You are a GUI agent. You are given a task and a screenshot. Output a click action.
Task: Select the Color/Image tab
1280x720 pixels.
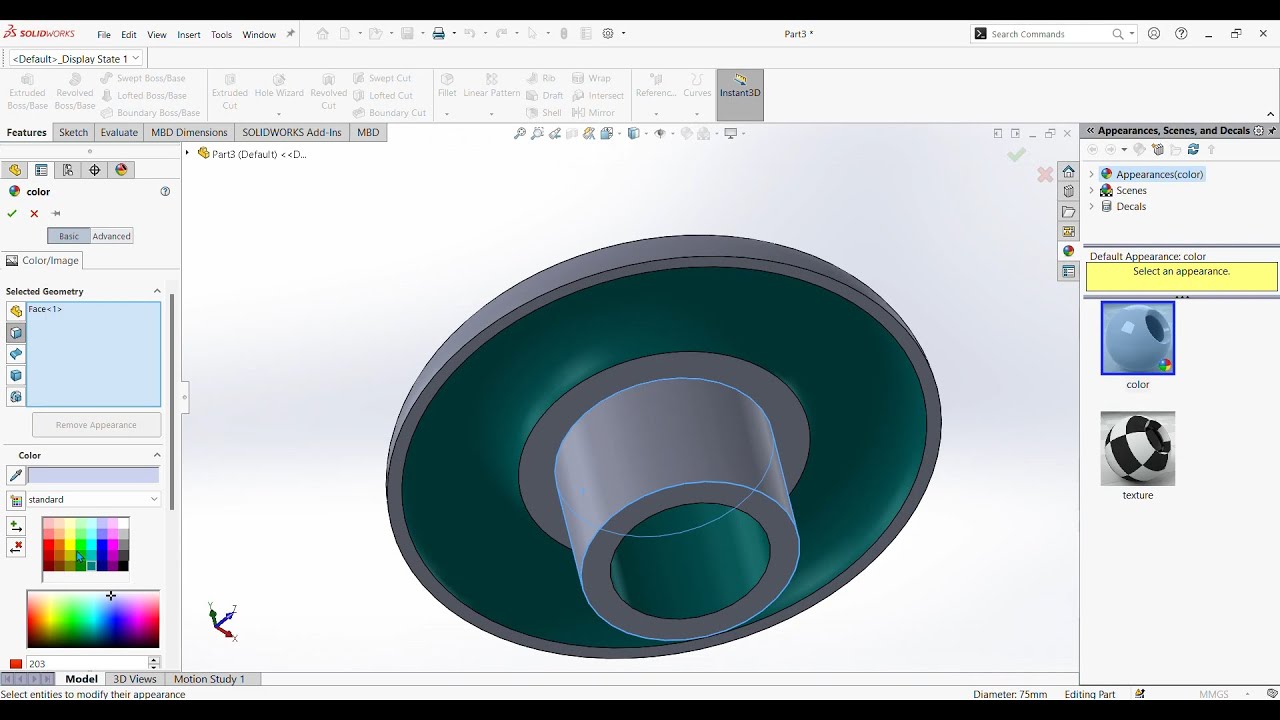[43, 260]
